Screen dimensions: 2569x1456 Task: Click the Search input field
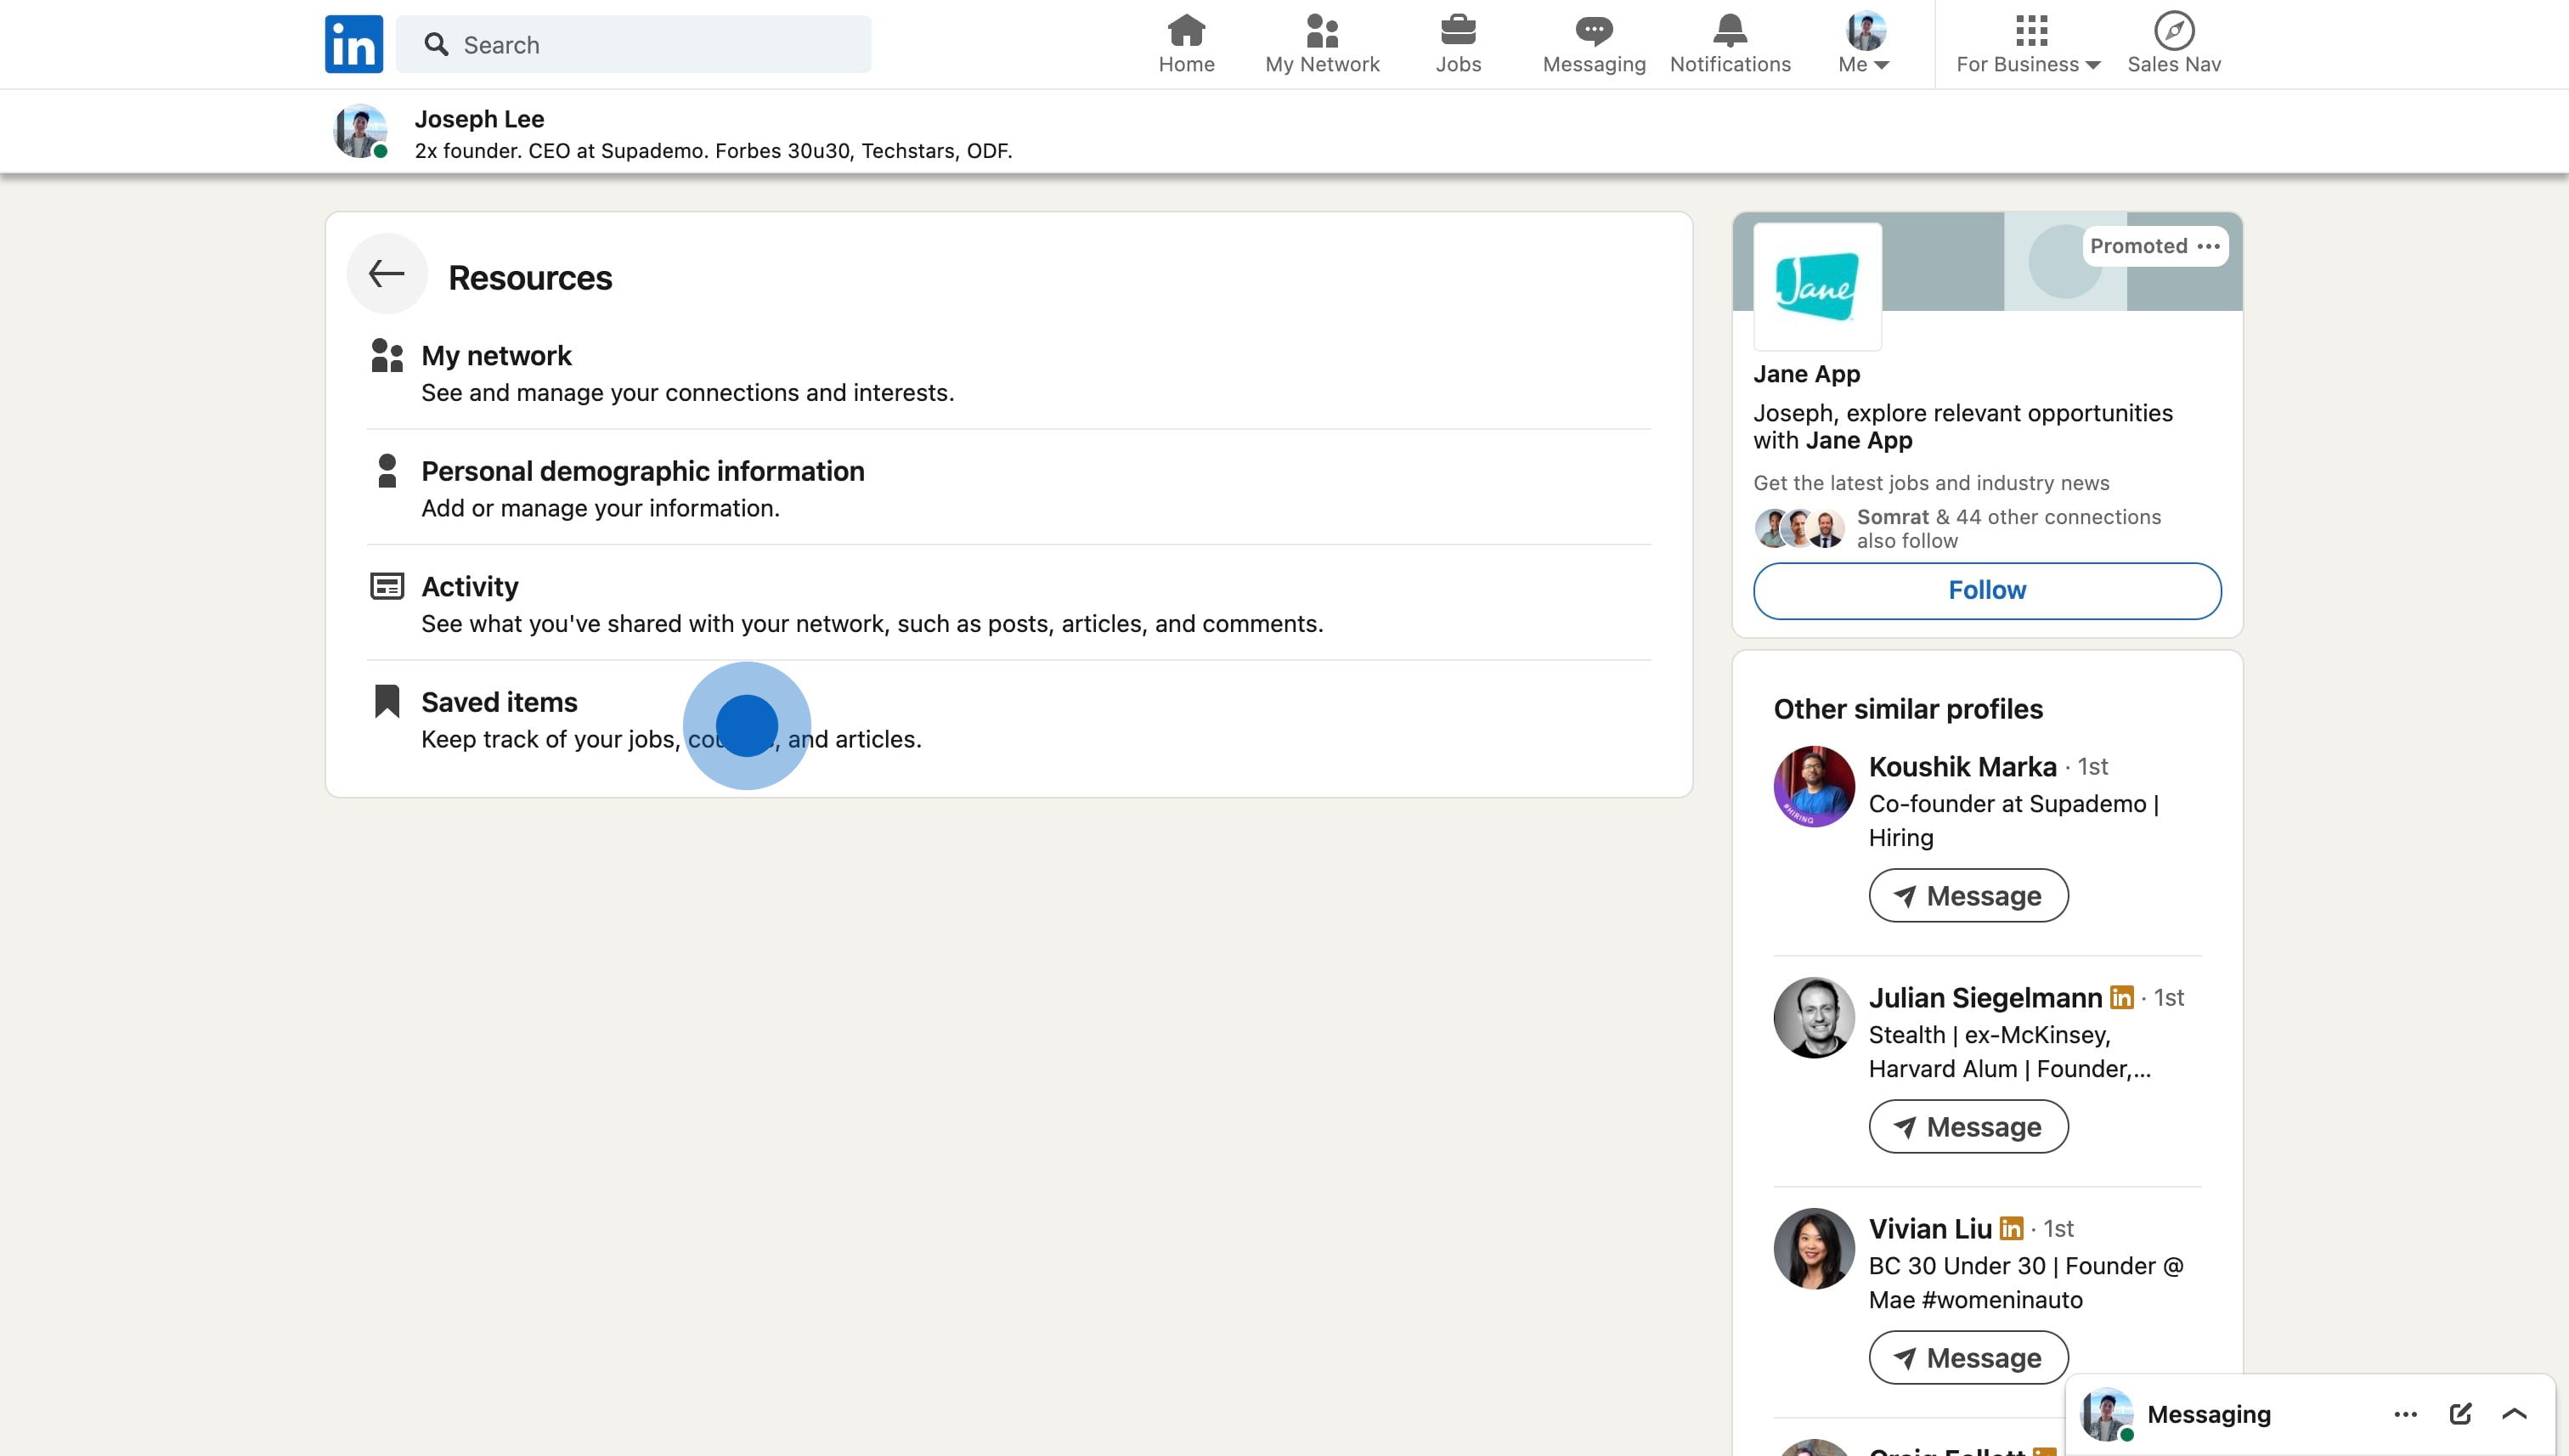tap(633, 44)
